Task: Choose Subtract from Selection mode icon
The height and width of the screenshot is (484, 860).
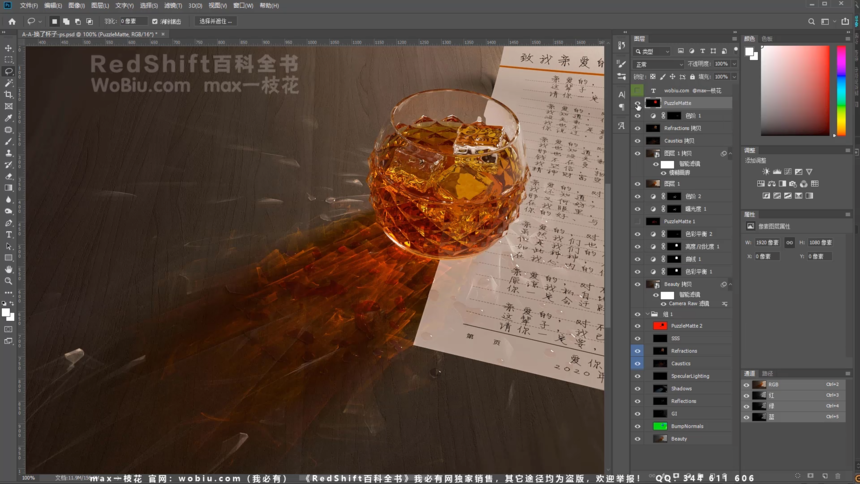Action: pyautogui.click(x=78, y=21)
